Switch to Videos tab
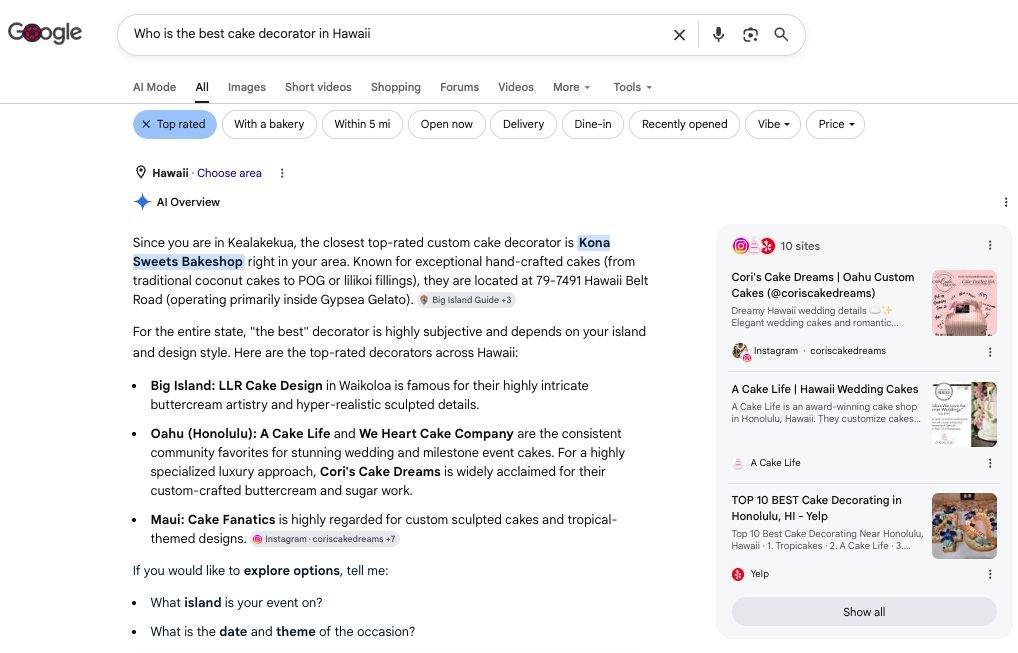Screen dimensions: 1018x653 coord(515,87)
